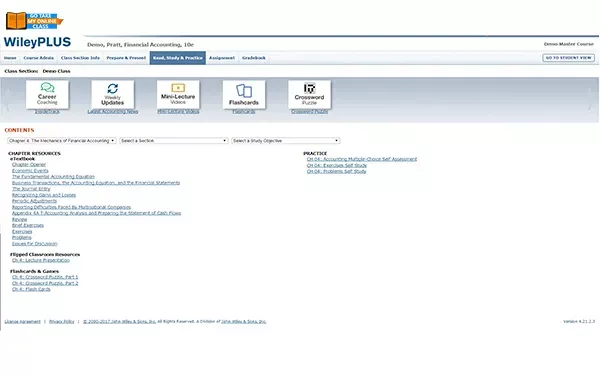This screenshot has width=600, height=375.
Task: Open Ch 4: Lecture Presentation link
Action: click(41, 260)
